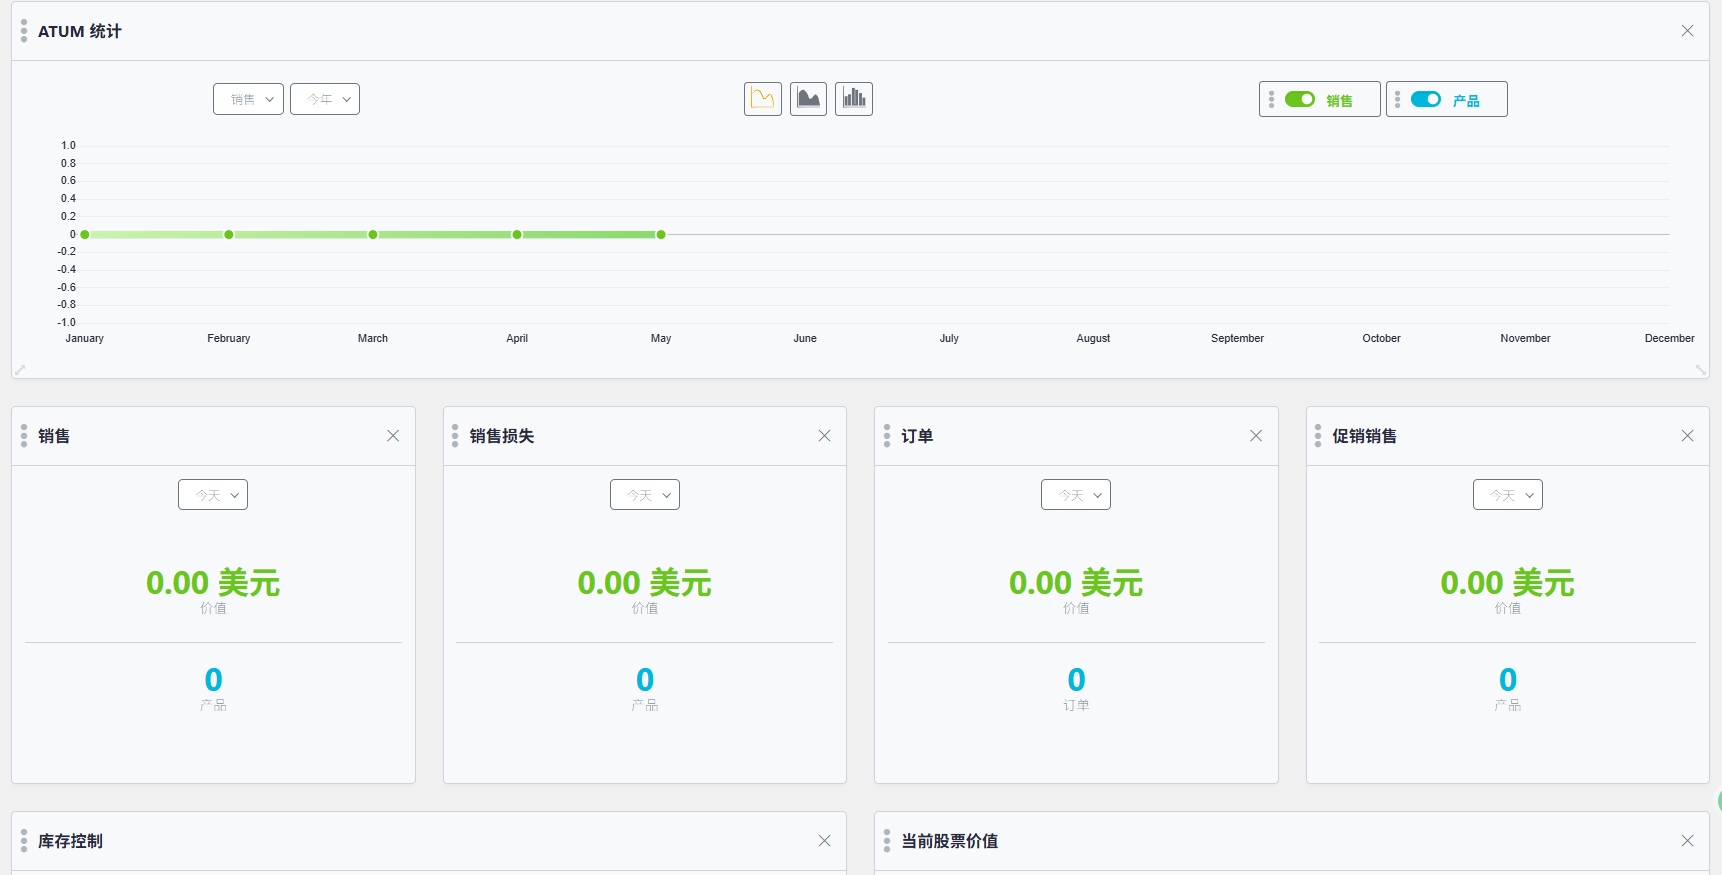1722x875 pixels.
Task: Click the February data point on chart
Action: pos(229,235)
